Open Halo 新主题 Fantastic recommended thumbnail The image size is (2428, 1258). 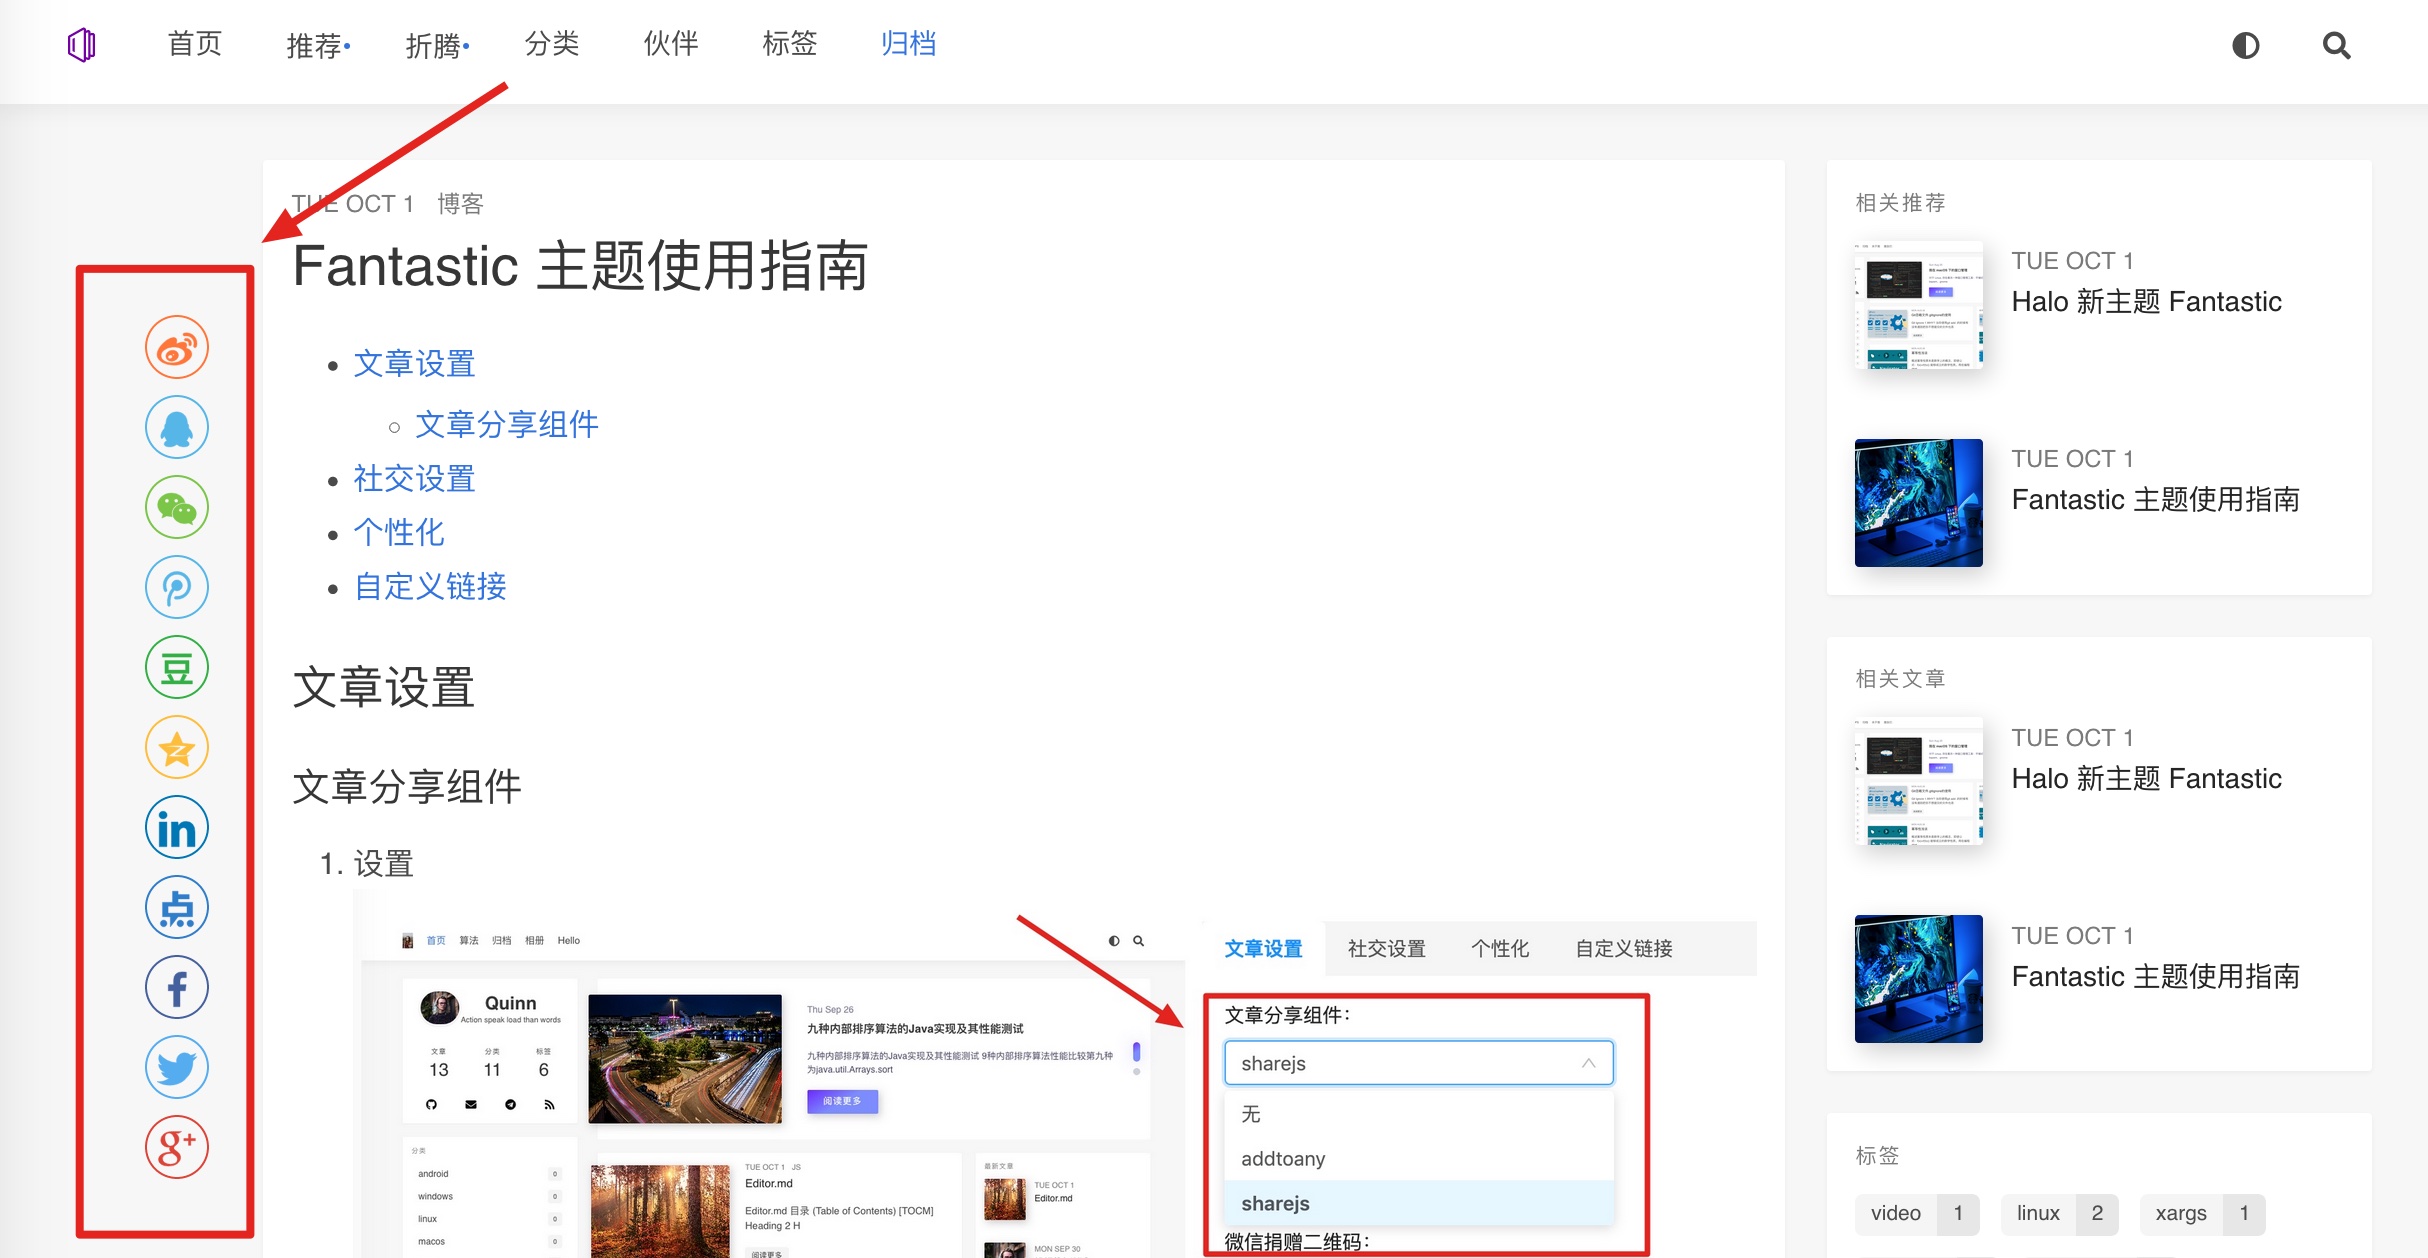pos(1918,305)
